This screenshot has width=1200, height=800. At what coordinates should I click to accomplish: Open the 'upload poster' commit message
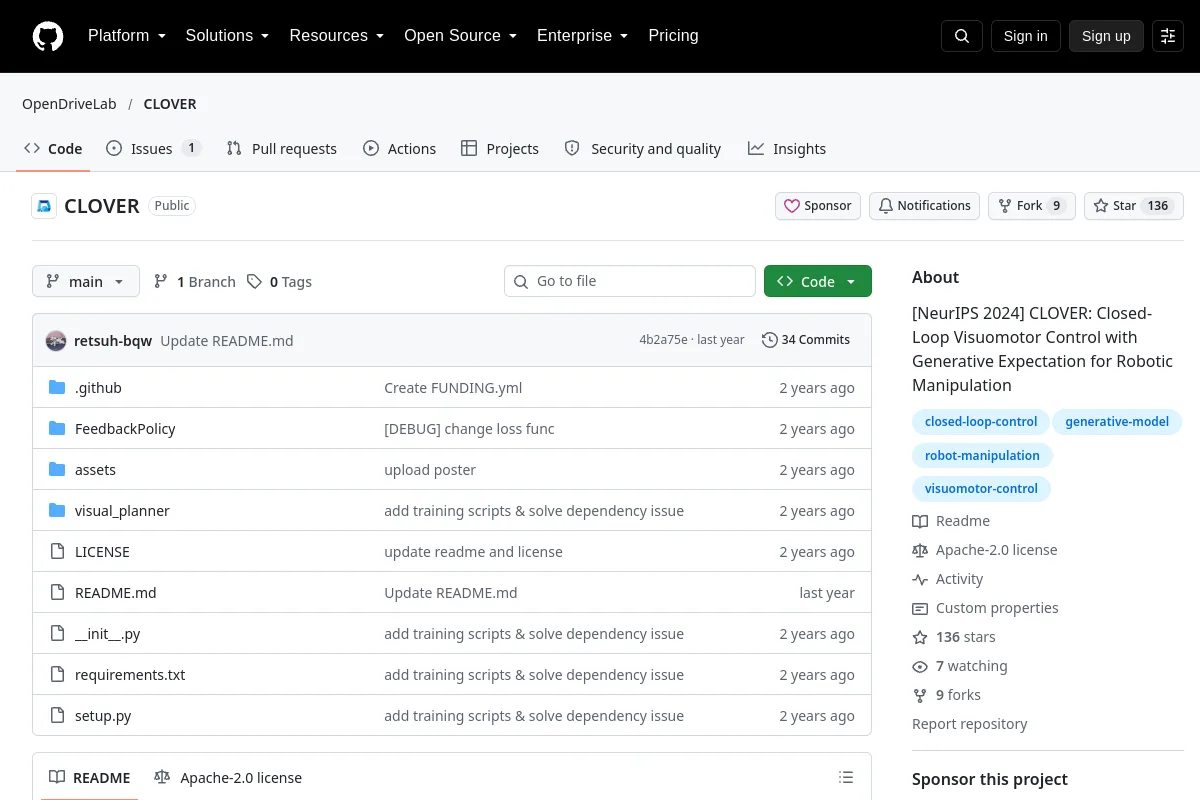tap(430, 470)
